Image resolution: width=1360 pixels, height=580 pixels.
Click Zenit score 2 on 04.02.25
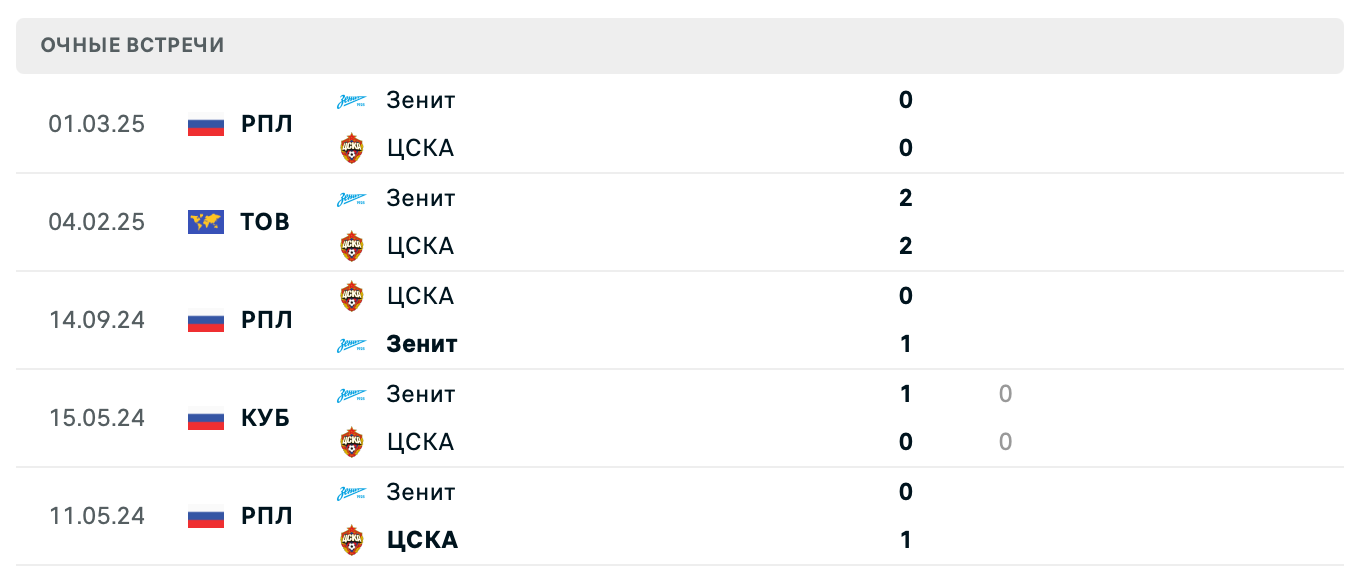[x=906, y=198]
